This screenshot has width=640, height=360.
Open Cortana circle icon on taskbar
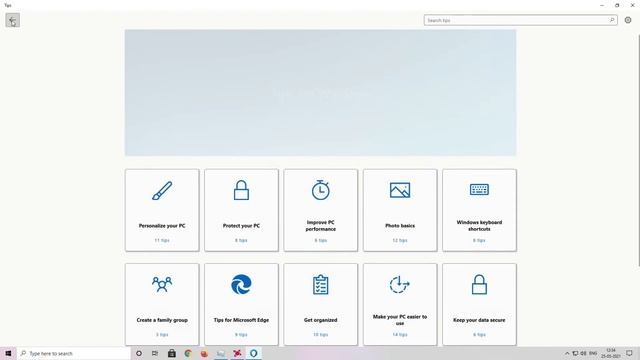tap(139, 353)
